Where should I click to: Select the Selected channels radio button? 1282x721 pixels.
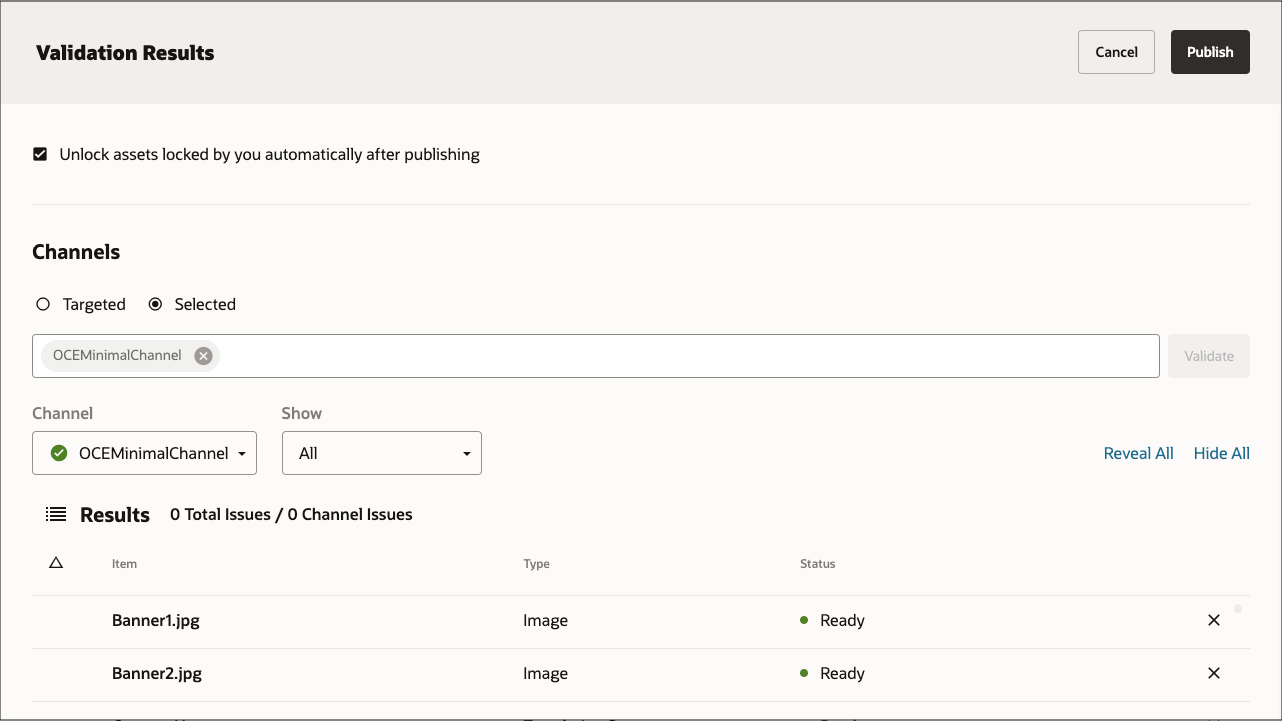pos(158,304)
